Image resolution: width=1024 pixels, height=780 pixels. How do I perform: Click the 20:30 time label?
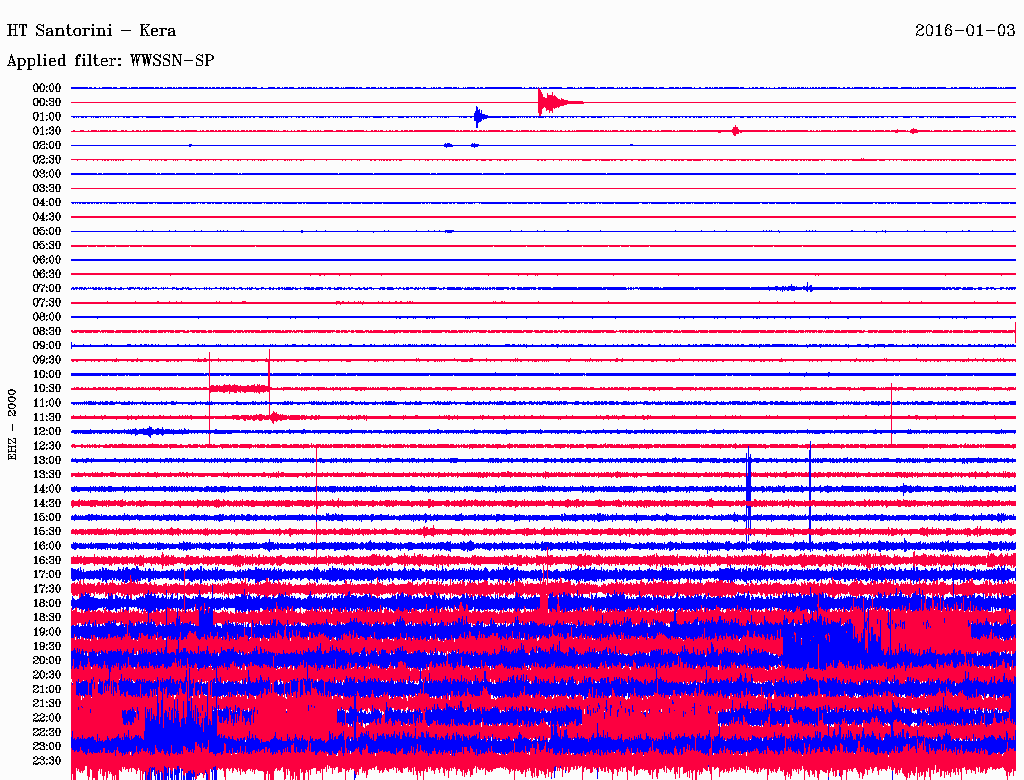tap(47, 674)
